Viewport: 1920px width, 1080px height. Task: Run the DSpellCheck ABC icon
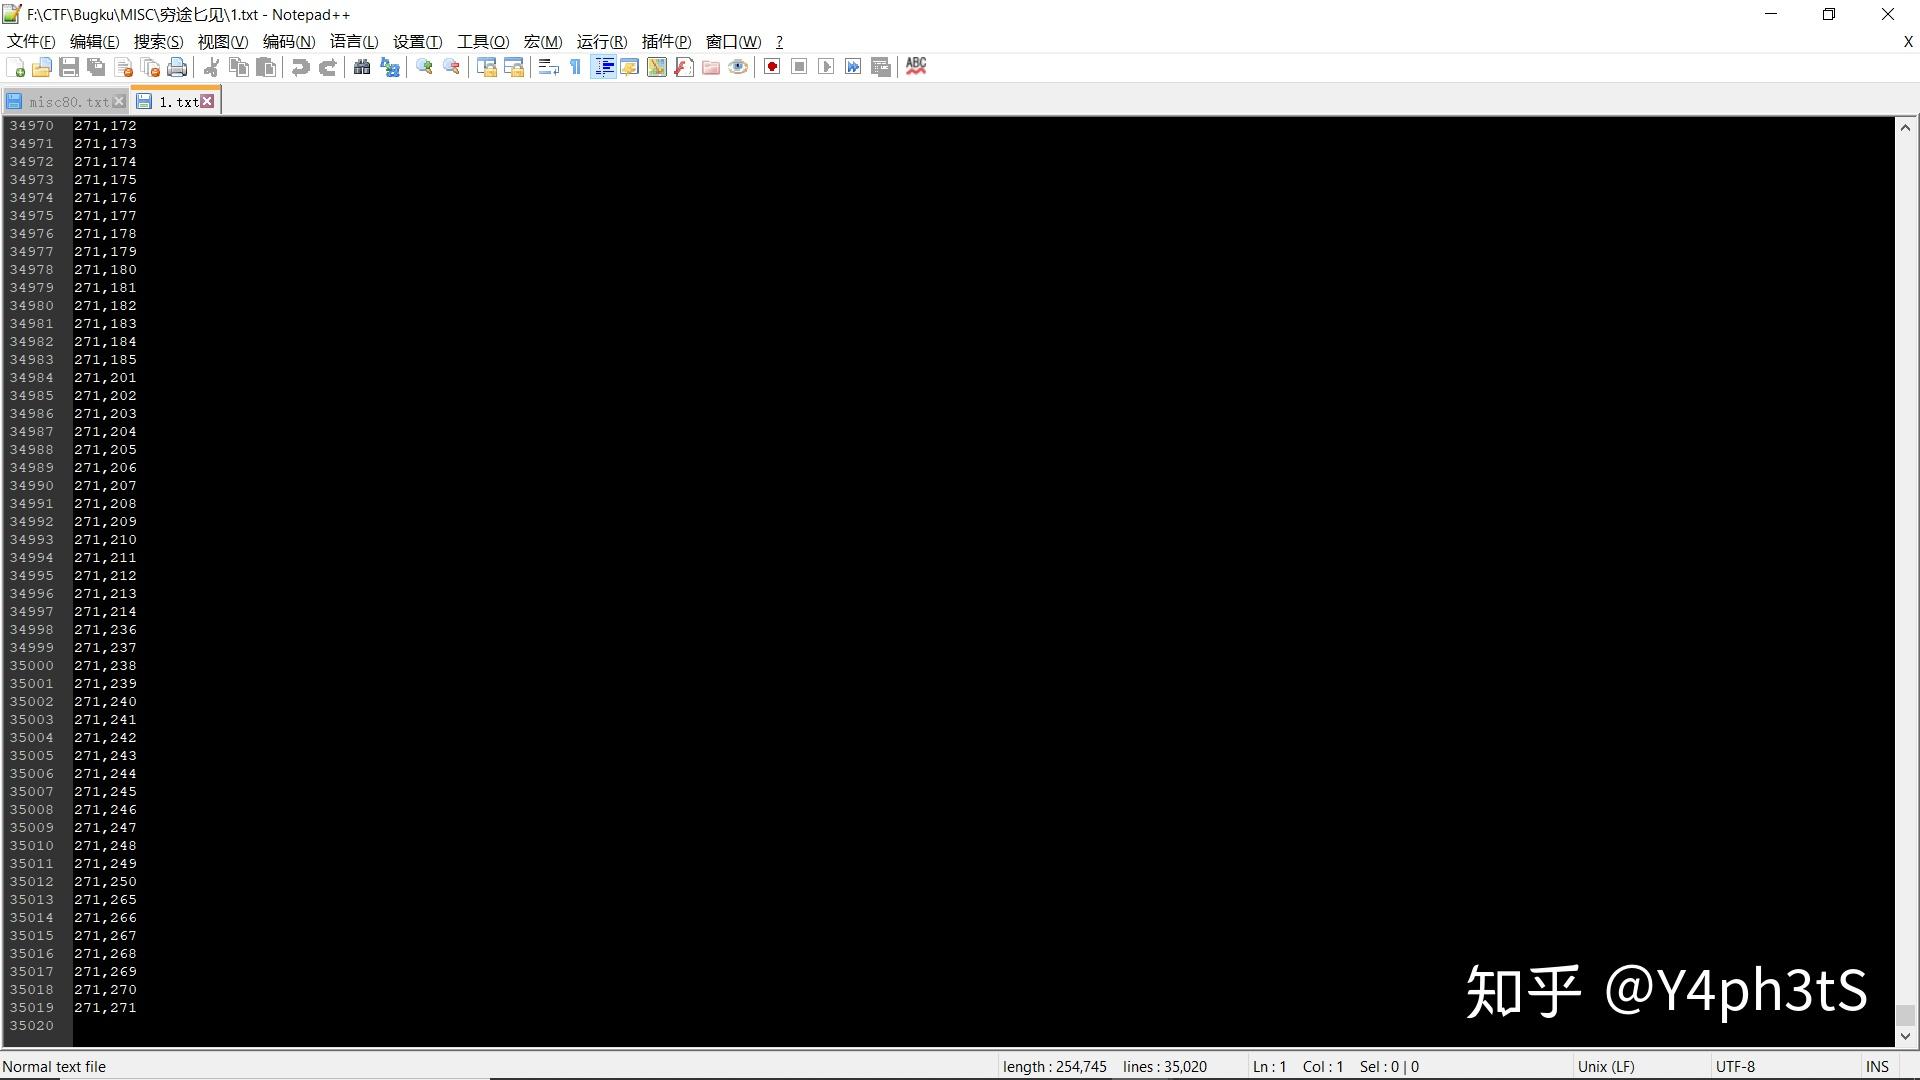(x=916, y=67)
